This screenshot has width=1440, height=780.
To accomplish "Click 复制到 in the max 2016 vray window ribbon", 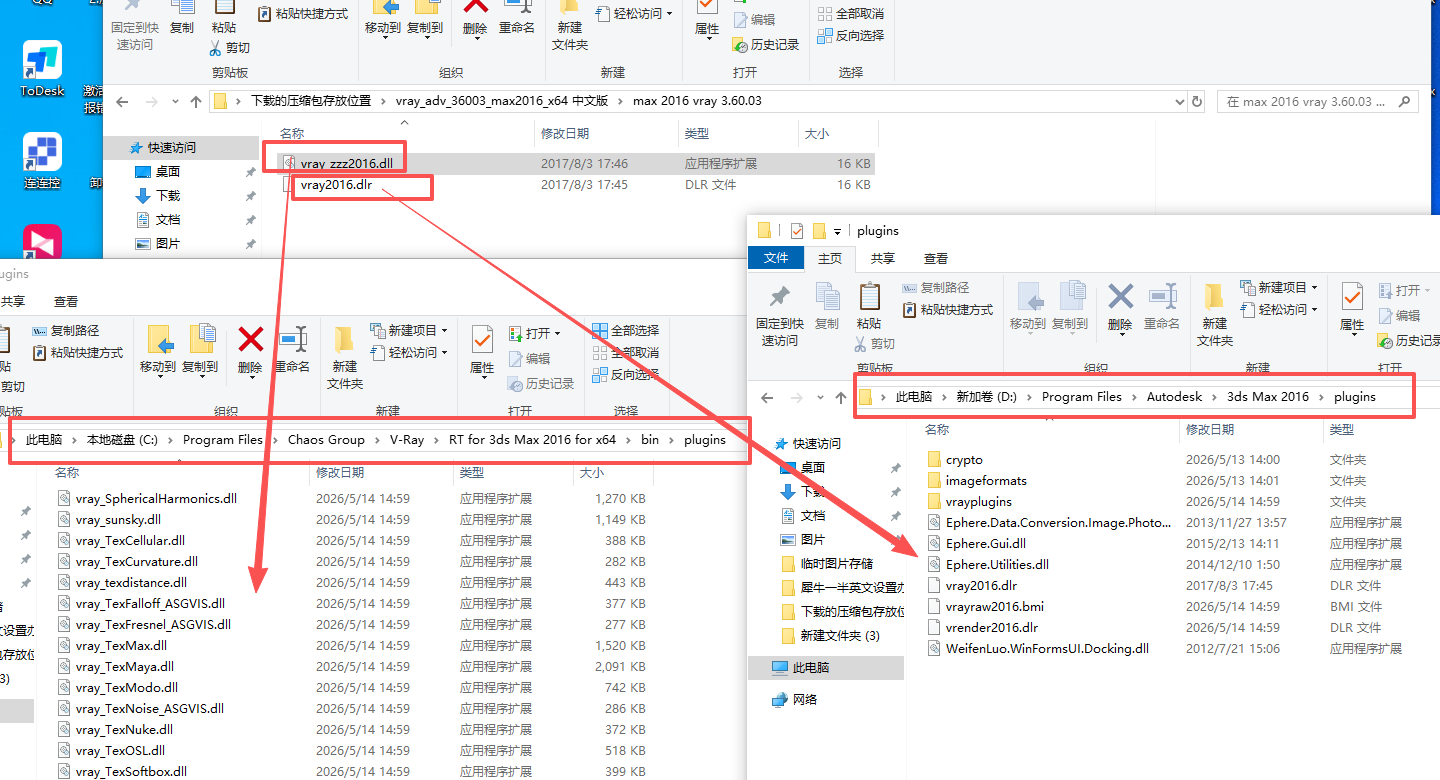I will (425, 18).
